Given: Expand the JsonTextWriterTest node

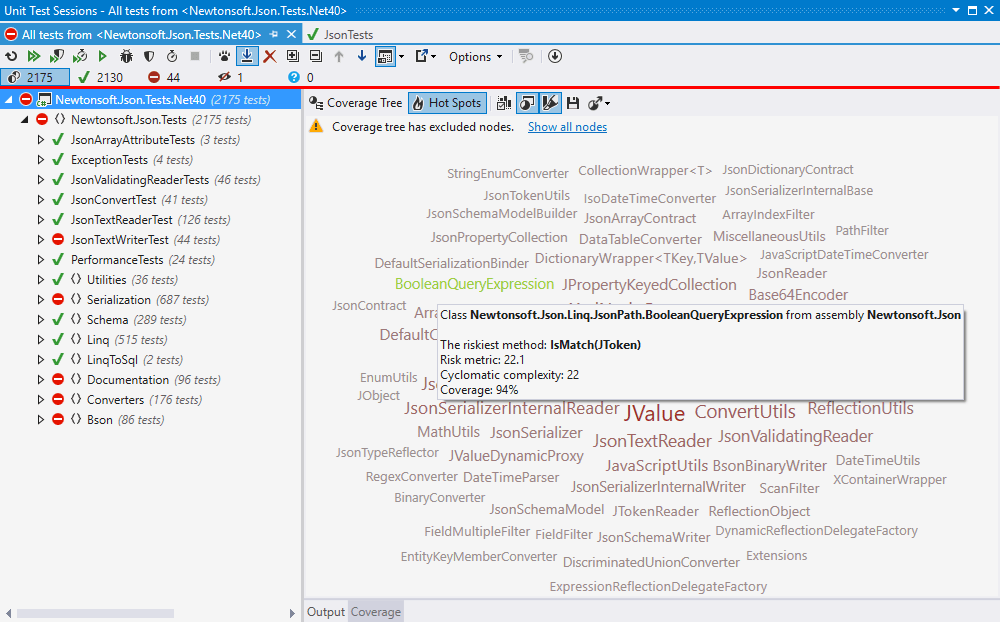Looking at the screenshot, I should (41, 240).
